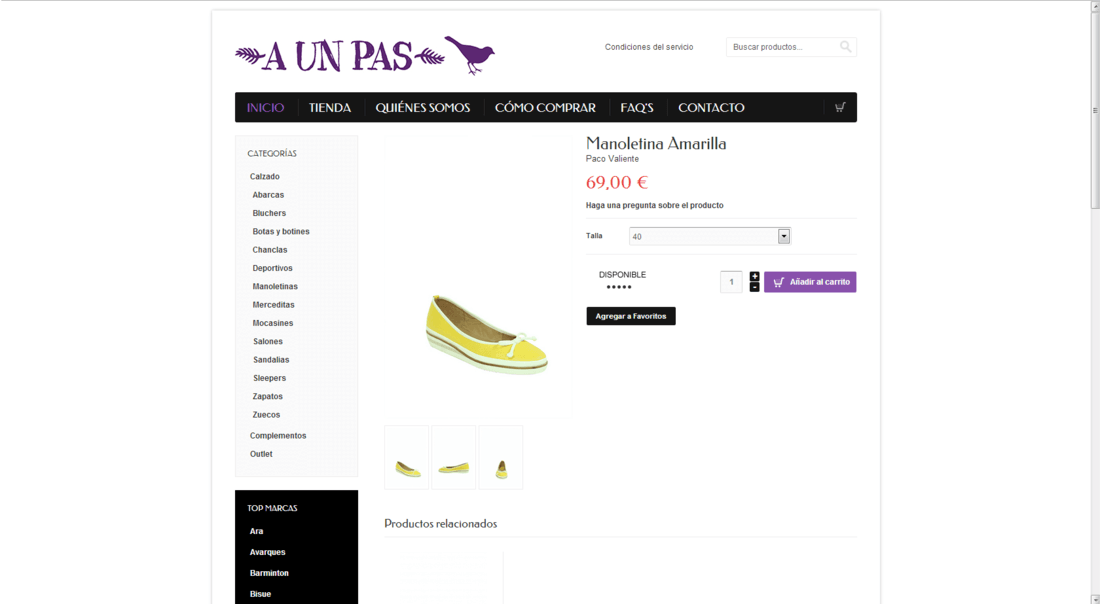Click the A Un Pas bird logo
1100x604 pixels.
365,55
